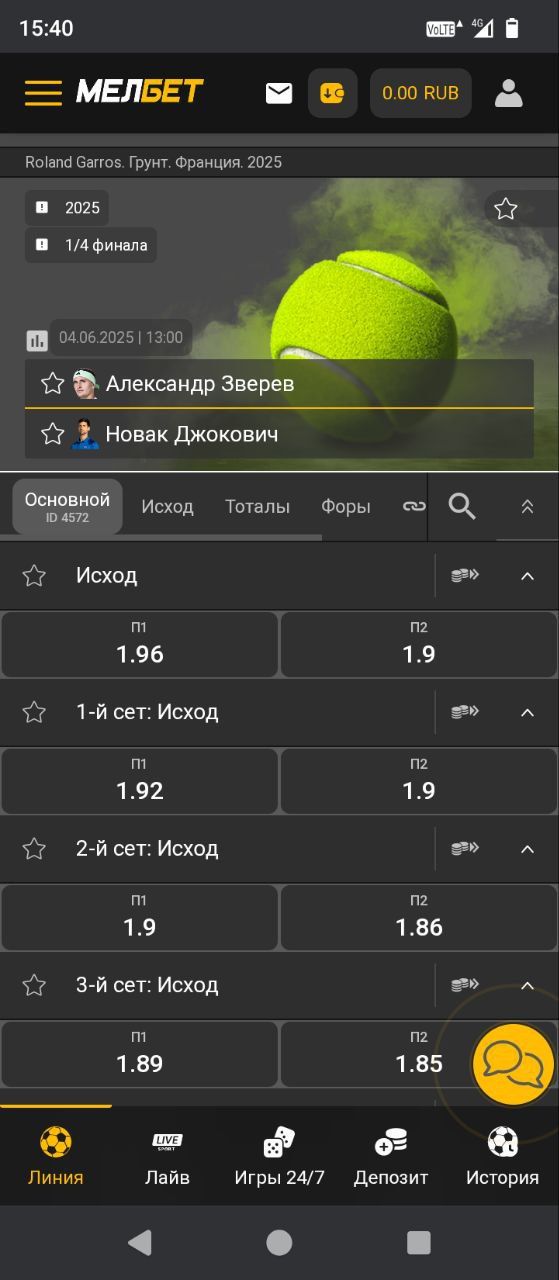Open the user profile icon
559x1280 pixels.
tap(509, 93)
